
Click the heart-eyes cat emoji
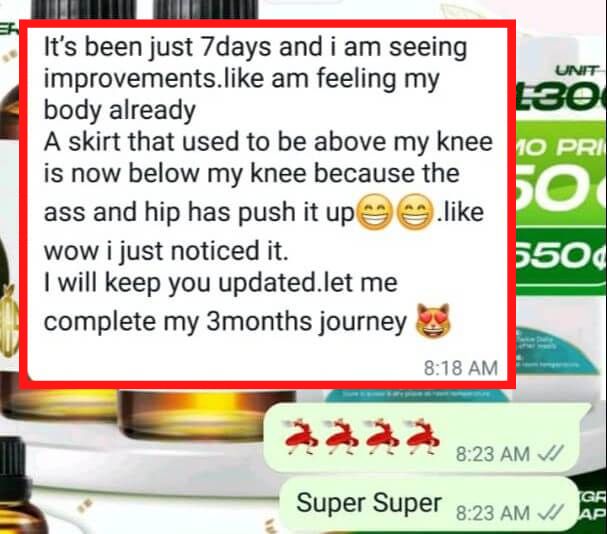432,320
